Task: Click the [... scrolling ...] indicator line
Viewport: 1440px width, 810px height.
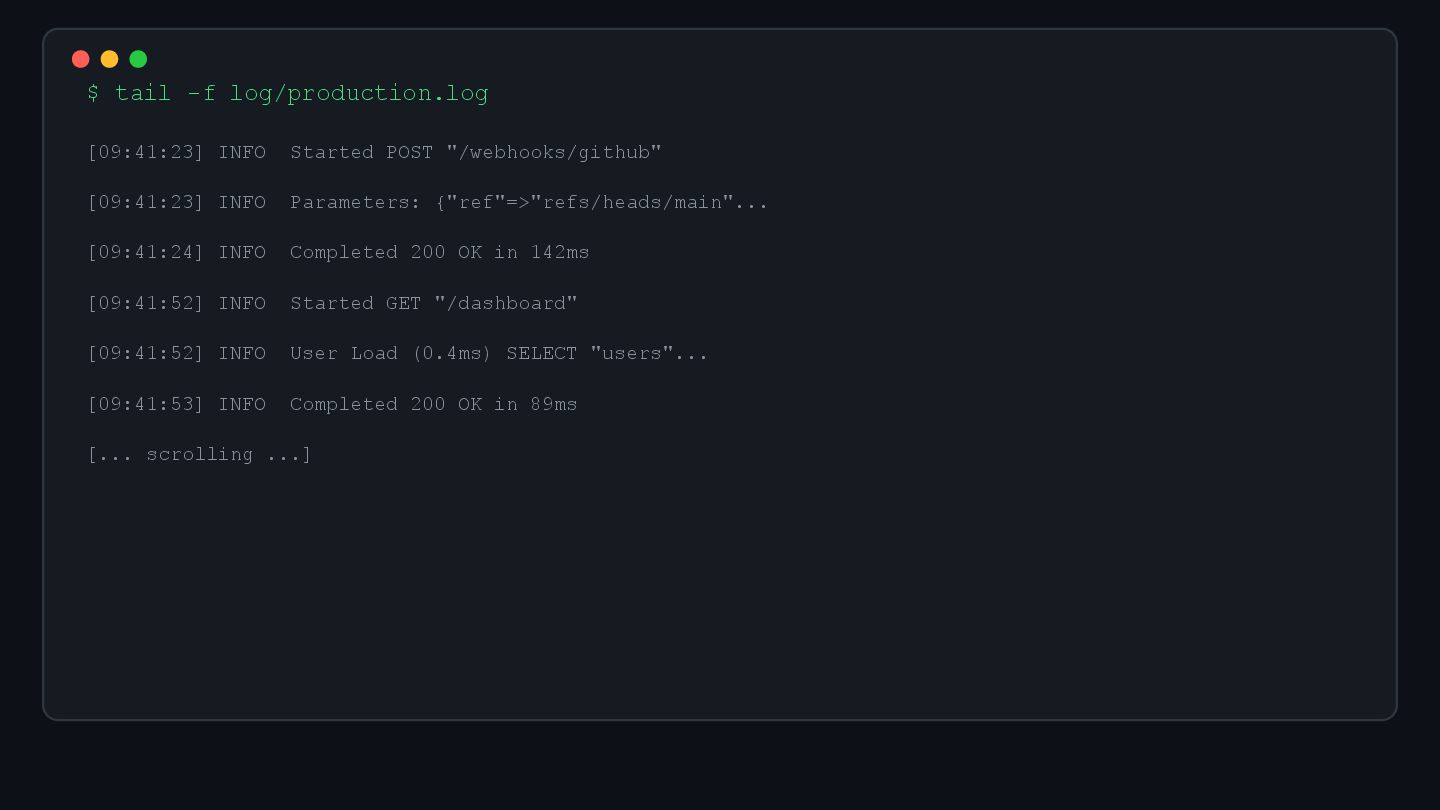Action: tap(200, 455)
